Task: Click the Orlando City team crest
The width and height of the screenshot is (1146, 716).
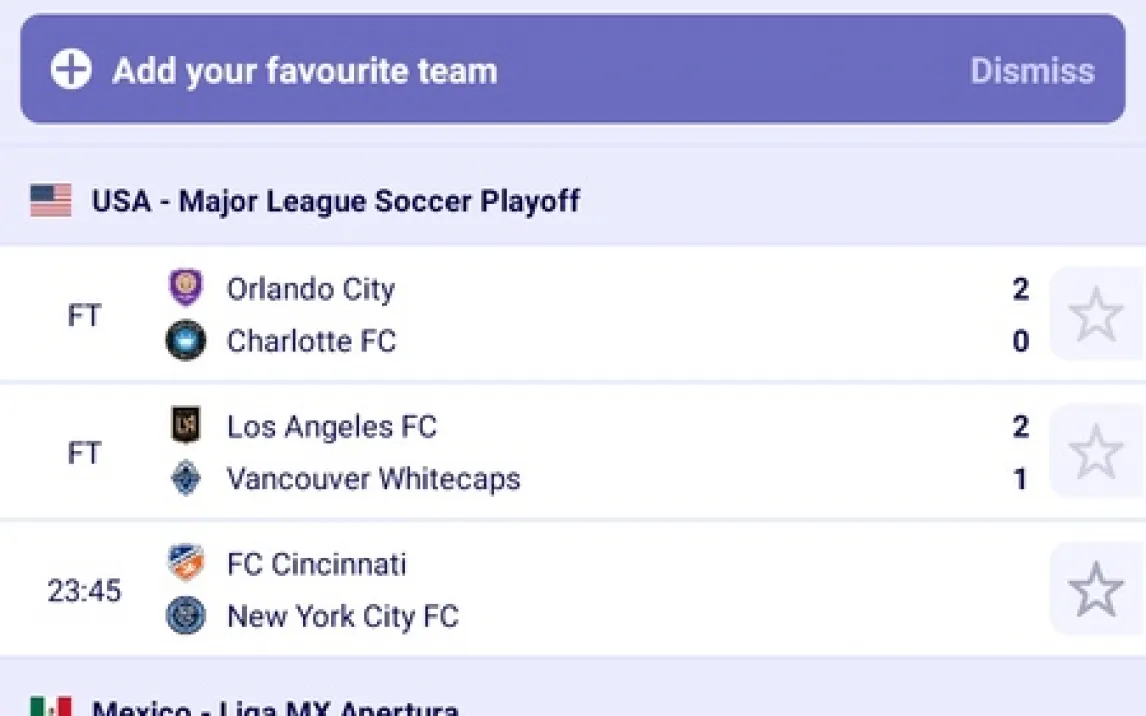Action: pos(186,288)
